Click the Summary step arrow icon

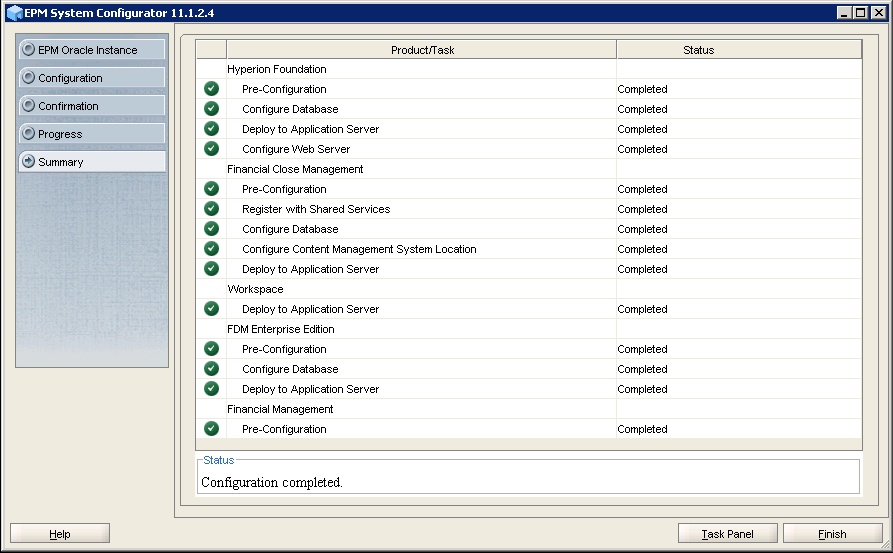point(29,162)
